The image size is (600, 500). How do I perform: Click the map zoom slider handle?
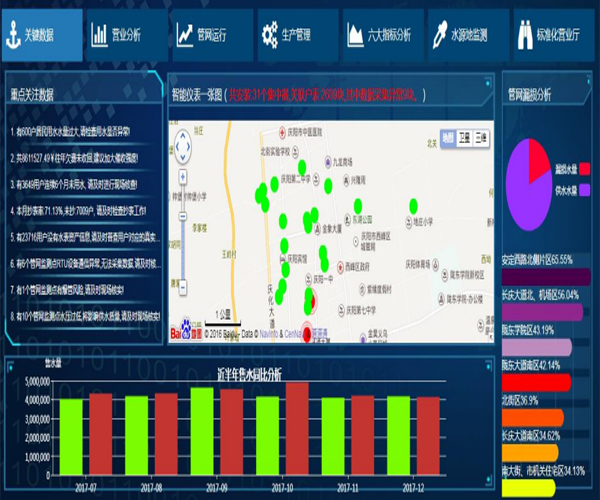(x=183, y=216)
